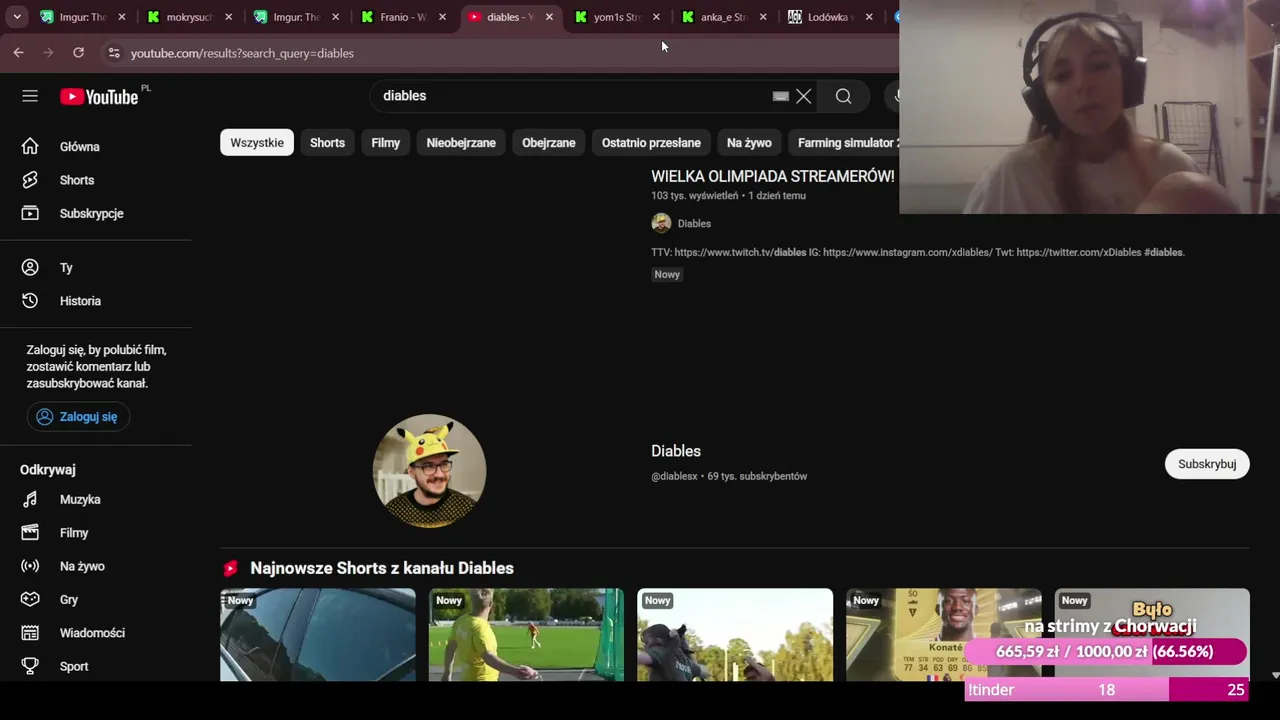The height and width of the screenshot is (720, 1280).
Task: Click the Najnowsze Shorts z kanału Diables heading
Action: (382, 568)
